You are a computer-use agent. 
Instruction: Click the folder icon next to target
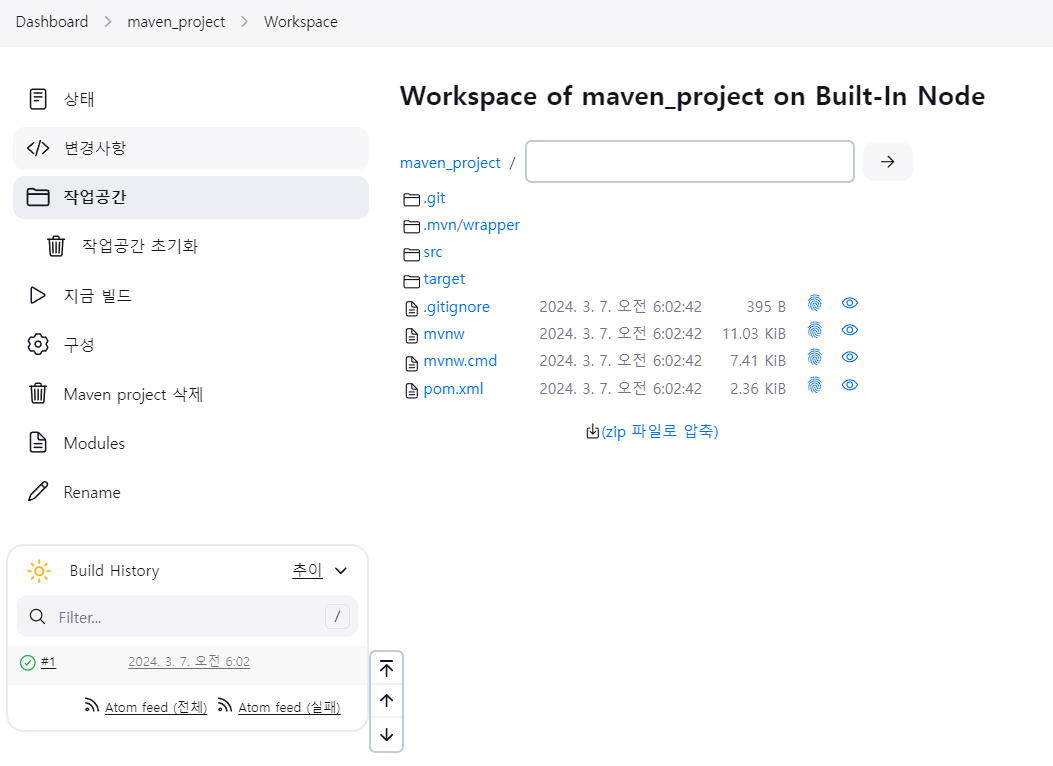click(x=412, y=281)
